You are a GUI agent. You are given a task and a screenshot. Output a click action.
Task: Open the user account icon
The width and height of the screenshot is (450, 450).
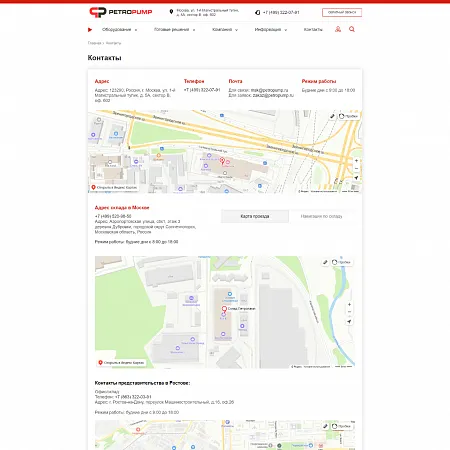click(338, 29)
